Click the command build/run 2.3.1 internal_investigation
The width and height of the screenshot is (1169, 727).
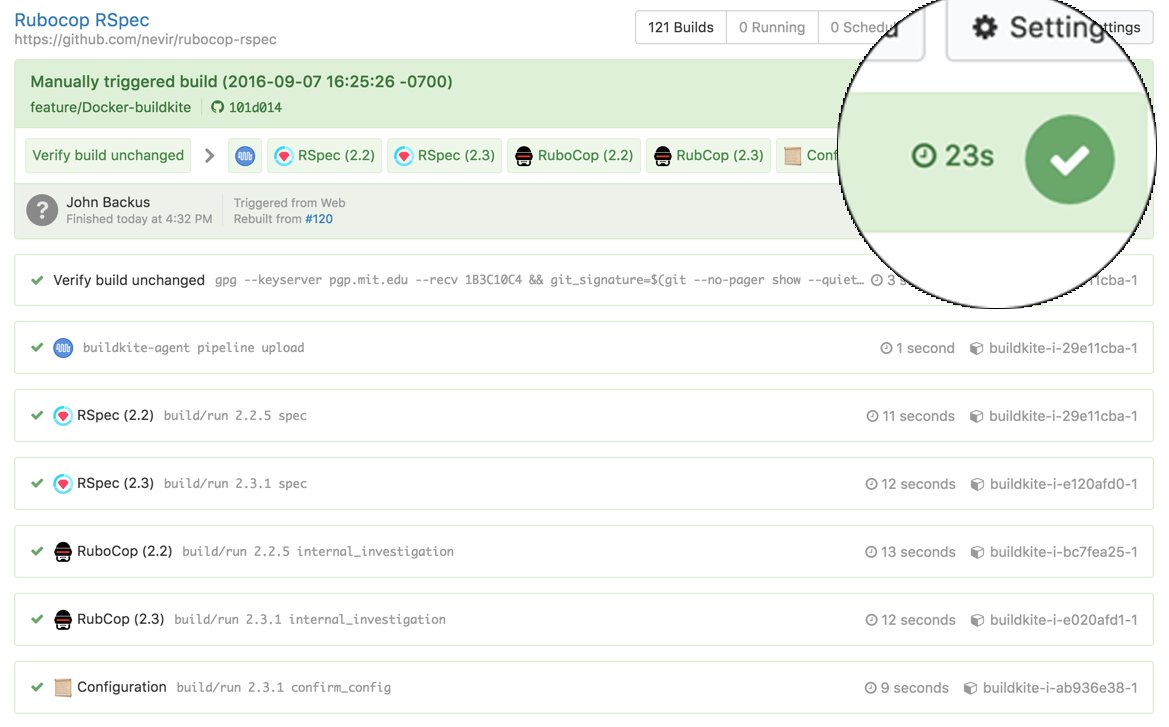pos(309,620)
